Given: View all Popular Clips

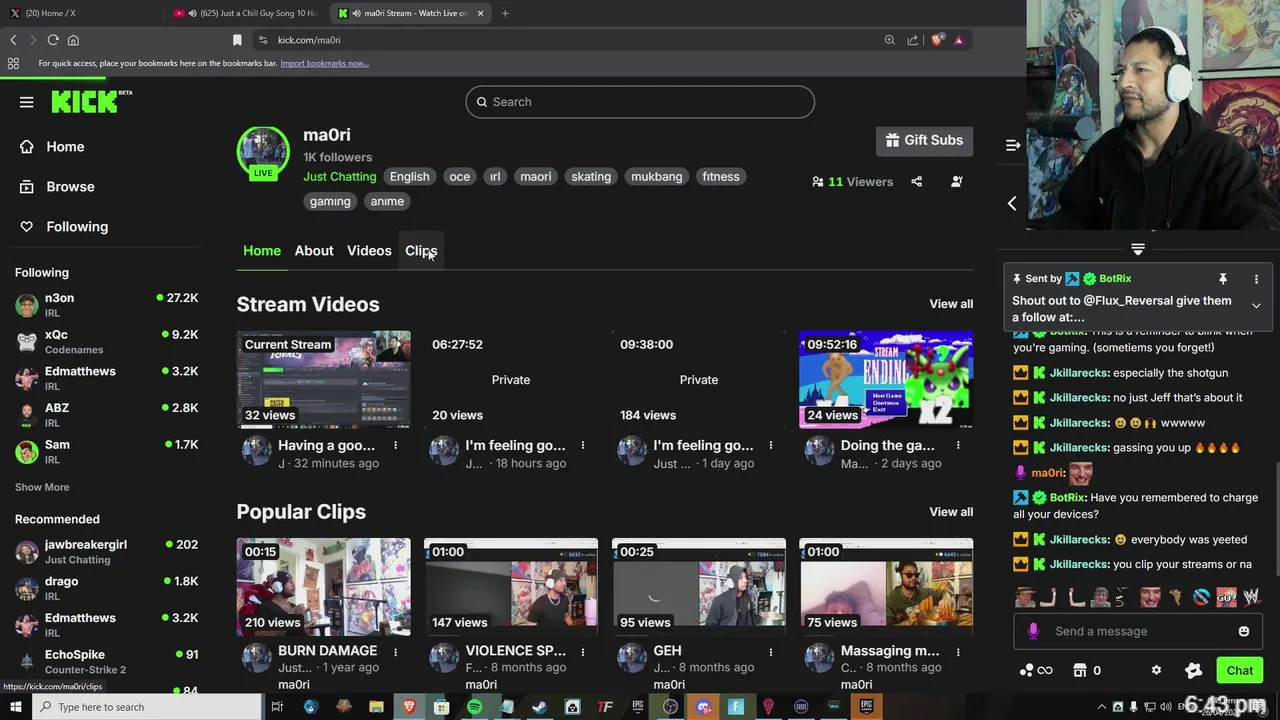Looking at the screenshot, I should (951, 512).
